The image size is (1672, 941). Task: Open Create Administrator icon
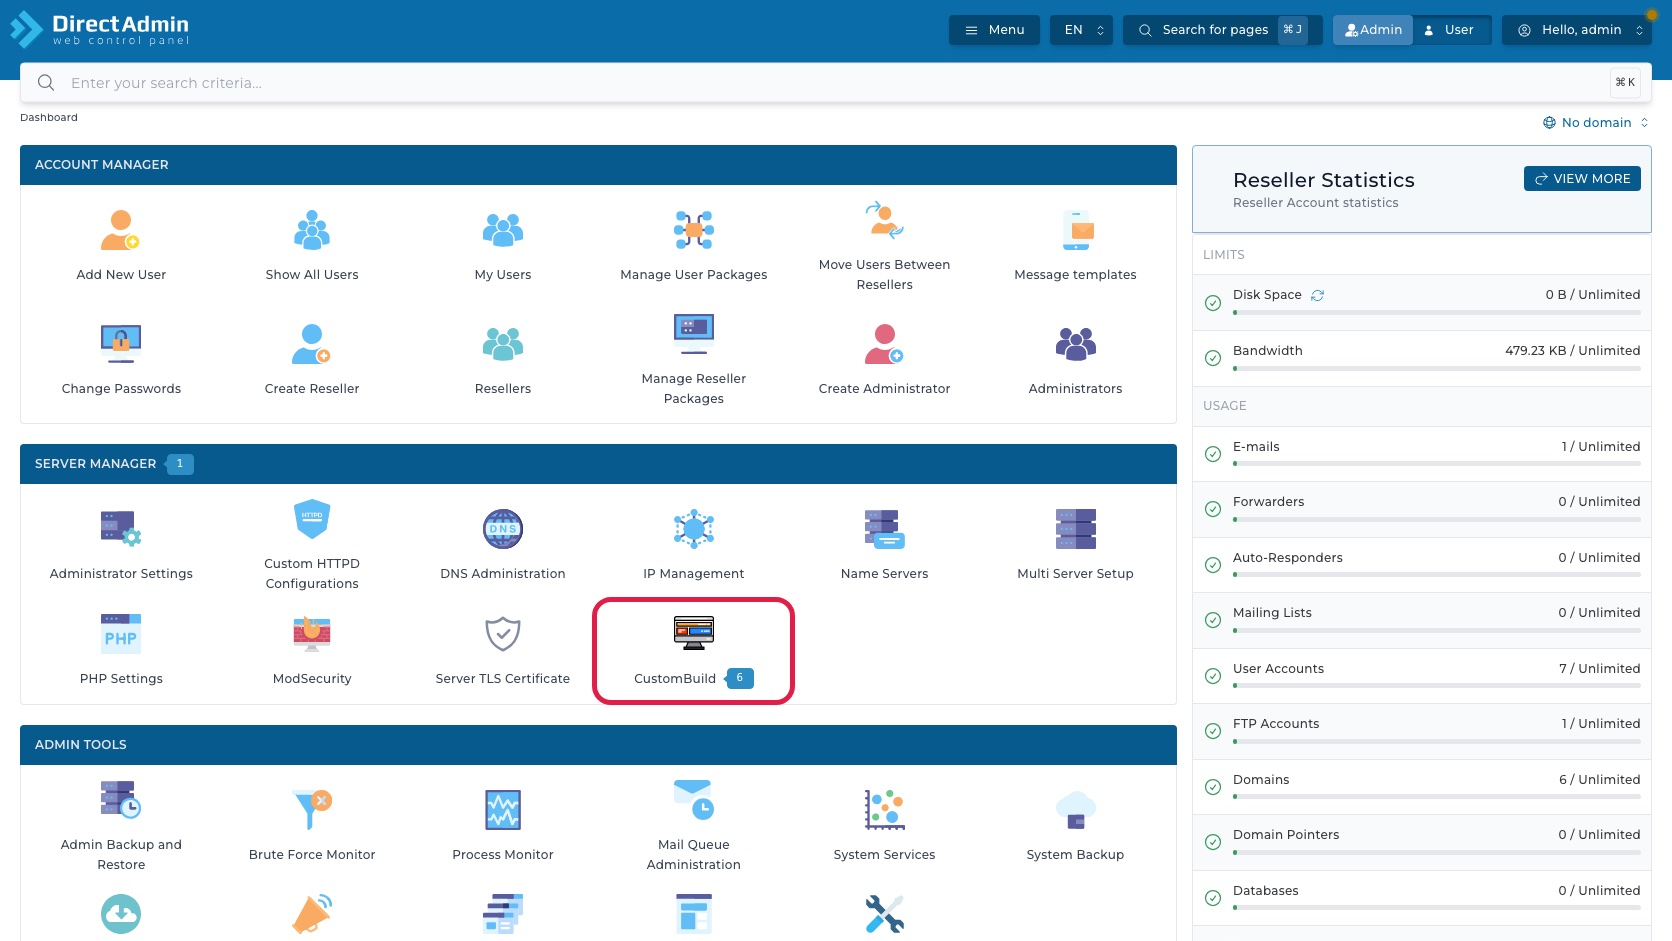[x=885, y=344]
